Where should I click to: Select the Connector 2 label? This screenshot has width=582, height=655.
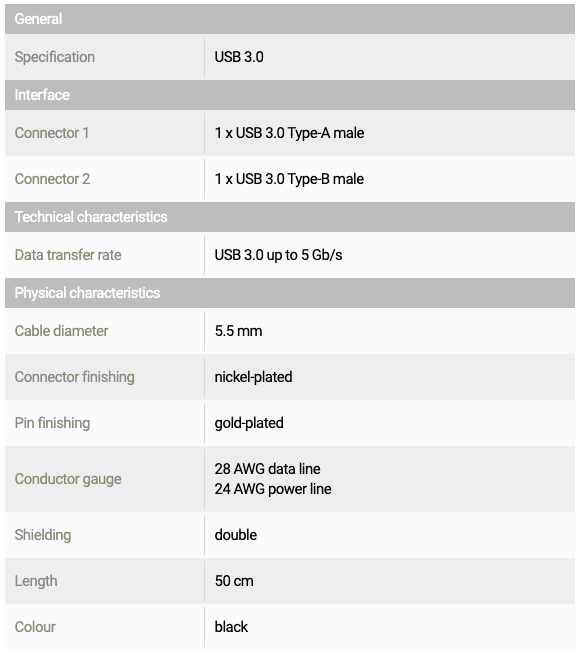52,179
